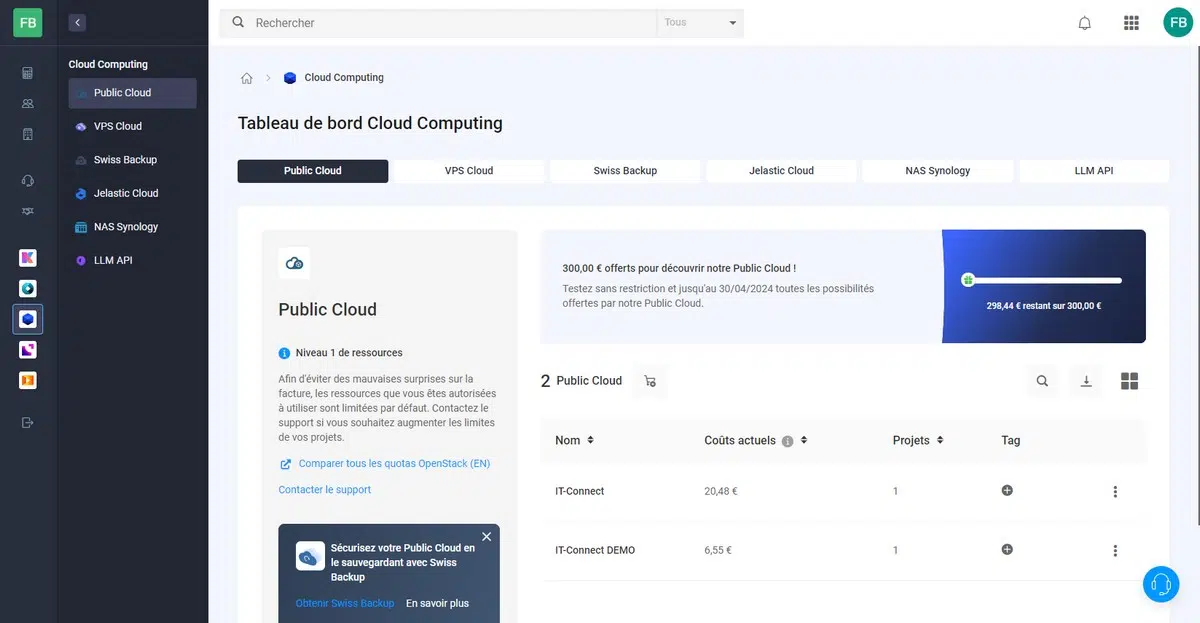Screen dimensions: 1200x623
Task: Click the Contacter le support link
Action: pos(325,490)
